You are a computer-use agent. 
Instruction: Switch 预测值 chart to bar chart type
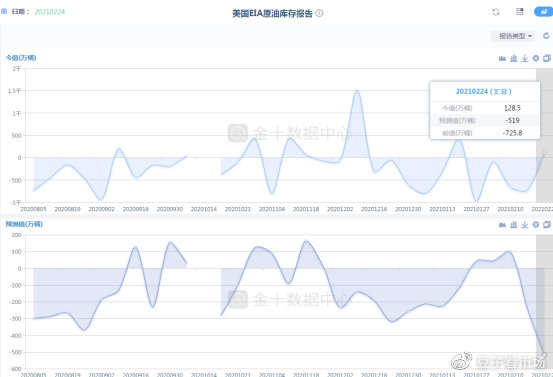click(503, 225)
